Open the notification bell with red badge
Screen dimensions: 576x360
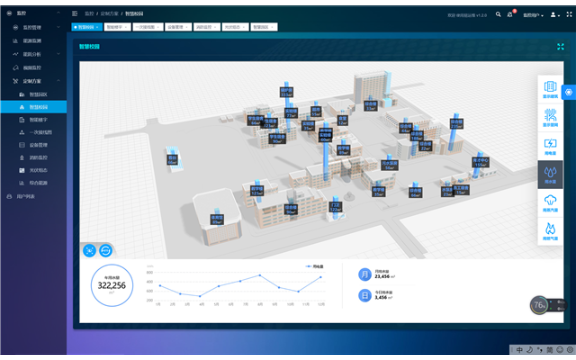(510, 14)
